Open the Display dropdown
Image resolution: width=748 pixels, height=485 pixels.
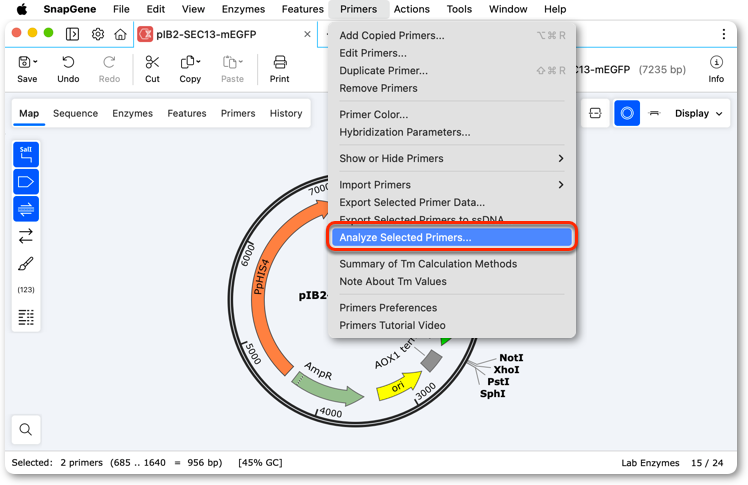pos(698,114)
